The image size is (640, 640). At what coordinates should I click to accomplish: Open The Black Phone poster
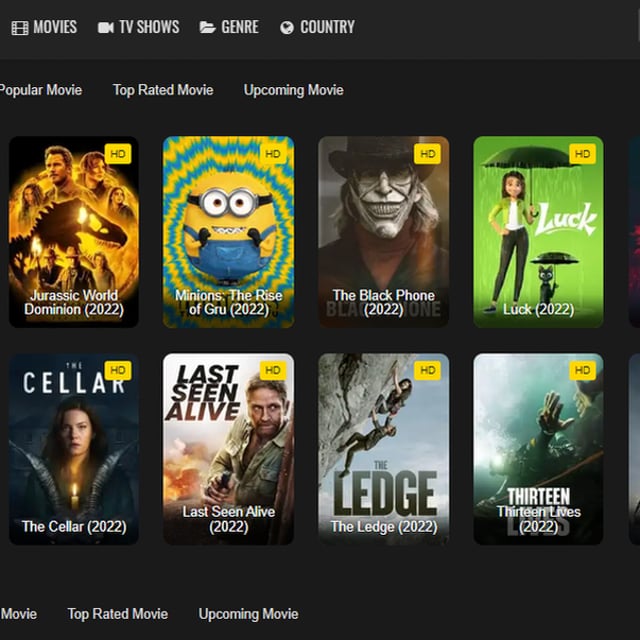(x=384, y=232)
